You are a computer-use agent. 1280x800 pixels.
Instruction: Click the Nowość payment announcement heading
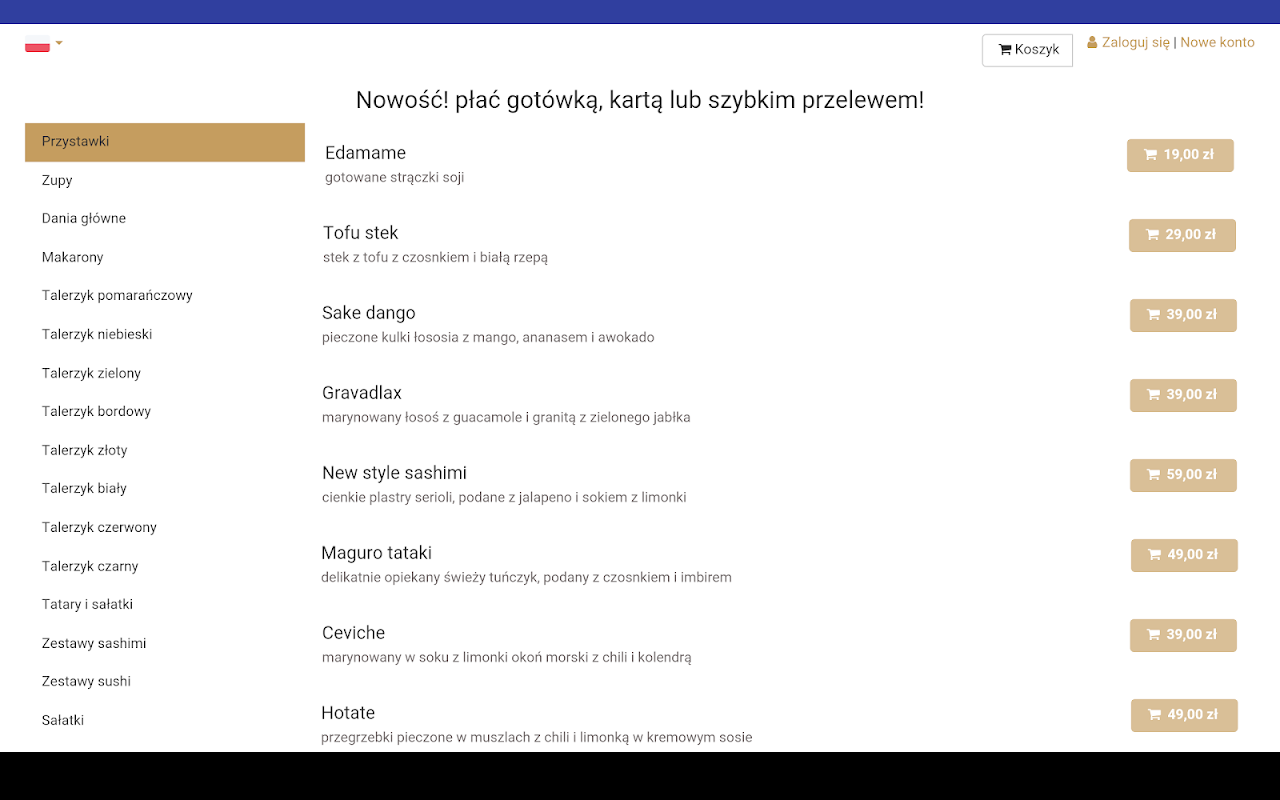640,100
